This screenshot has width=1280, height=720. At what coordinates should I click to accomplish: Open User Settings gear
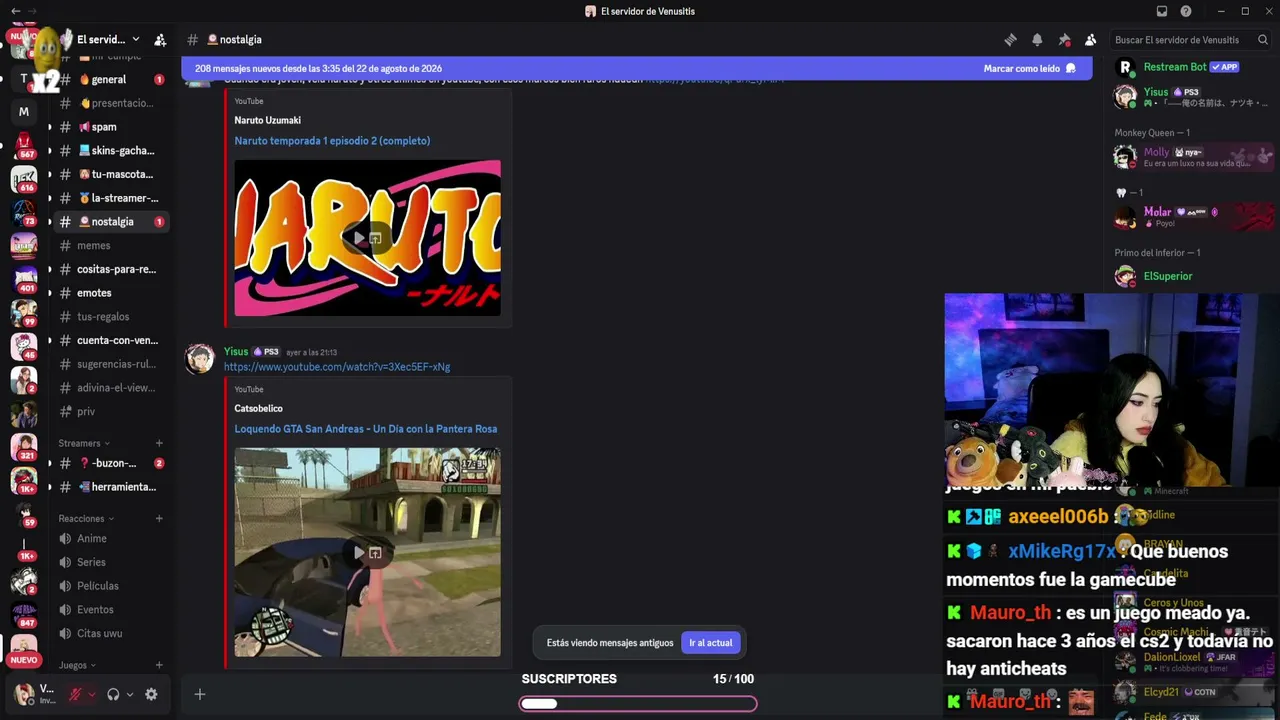[x=151, y=694]
